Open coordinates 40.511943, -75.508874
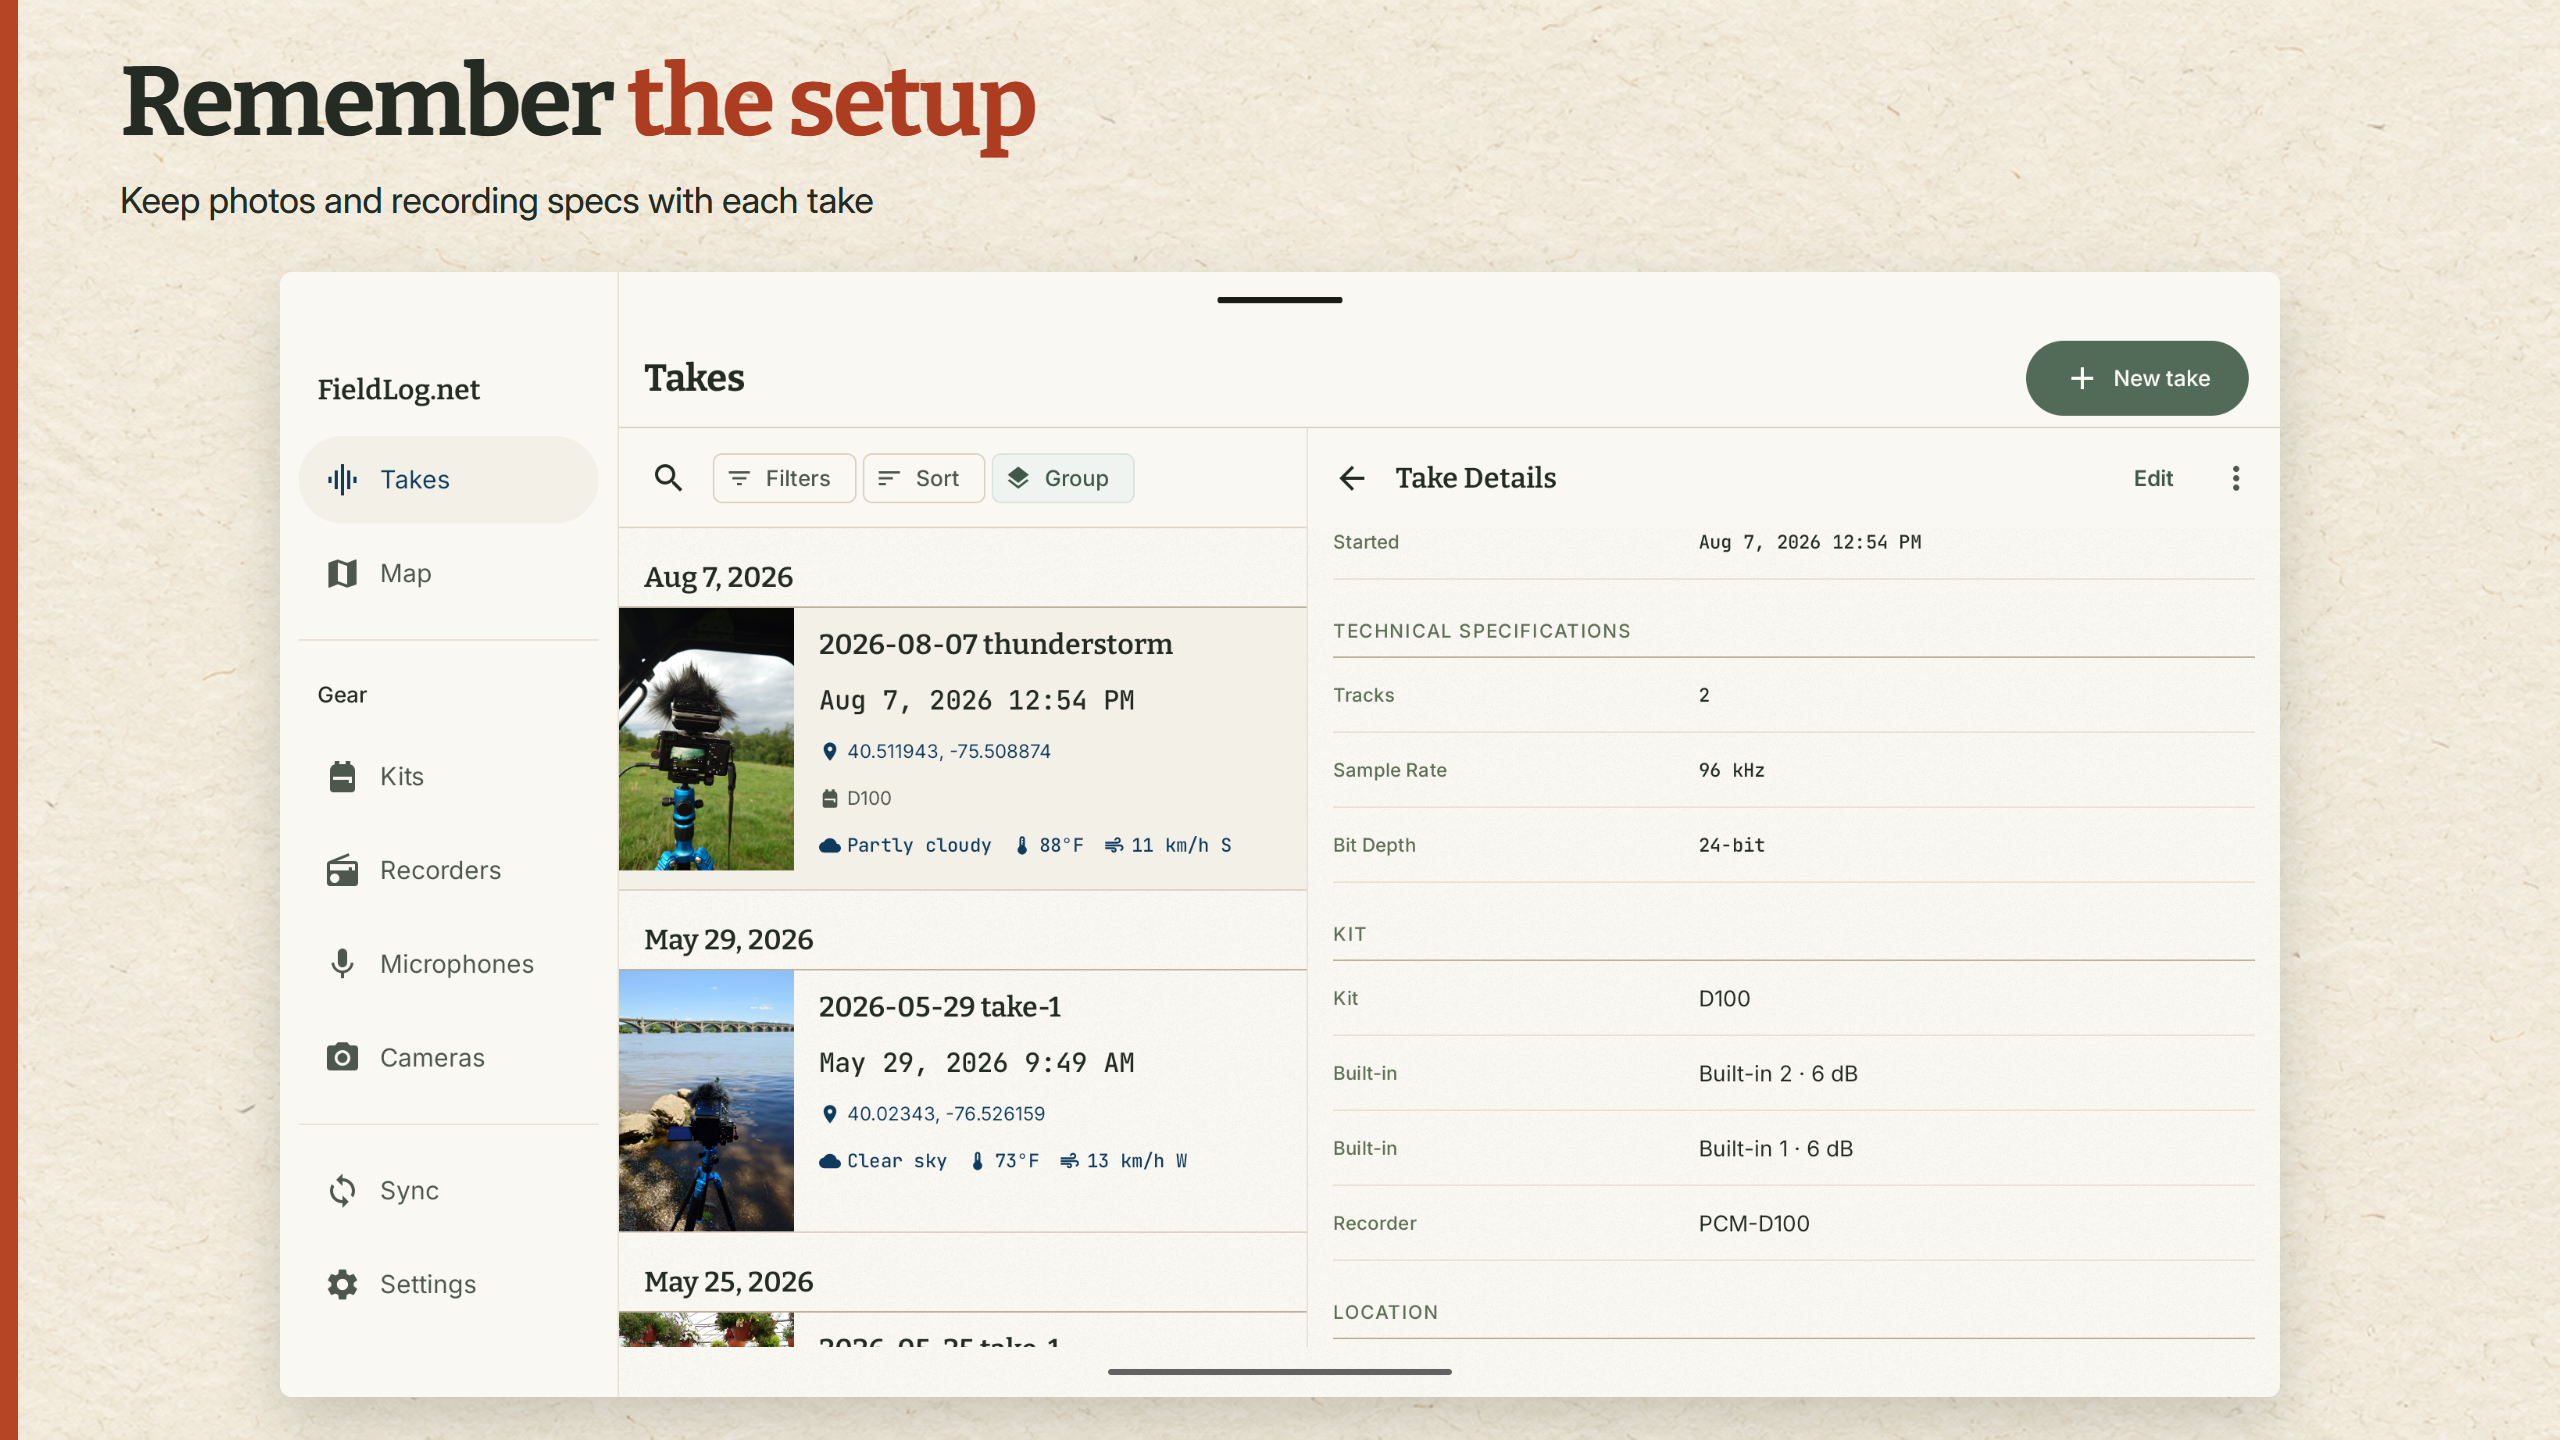 click(x=948, y=751)
